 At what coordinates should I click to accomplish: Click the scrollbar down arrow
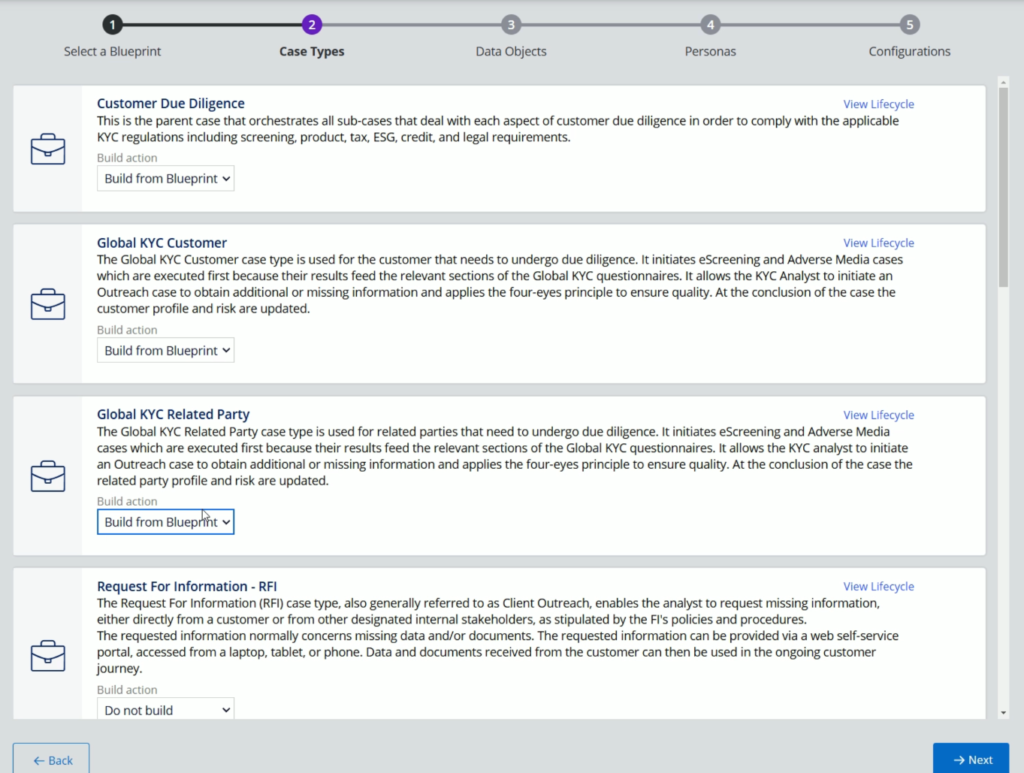(1003, 713)
